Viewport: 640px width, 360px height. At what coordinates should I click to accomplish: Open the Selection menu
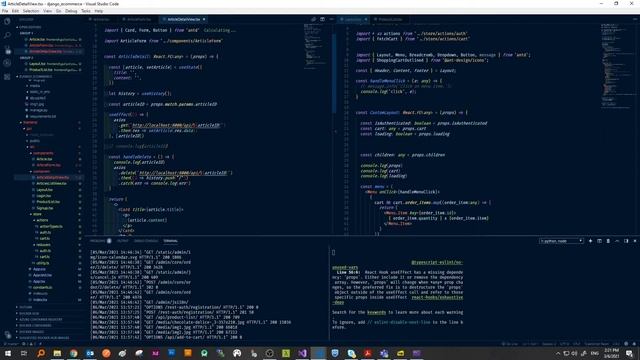[31, 11]
